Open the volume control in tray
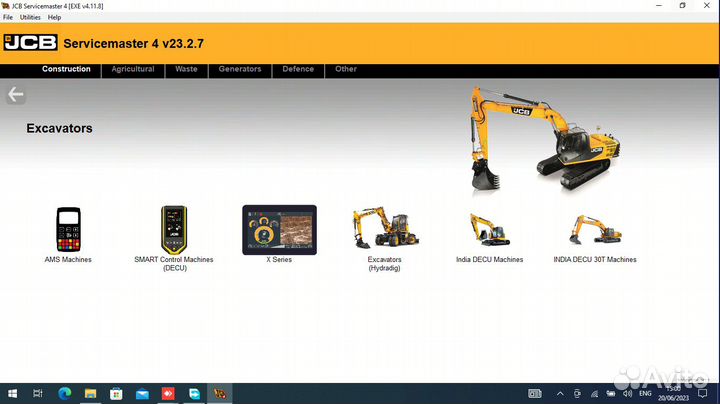The width and height of the screenshot is (720, 404). (x=628, y=393)
